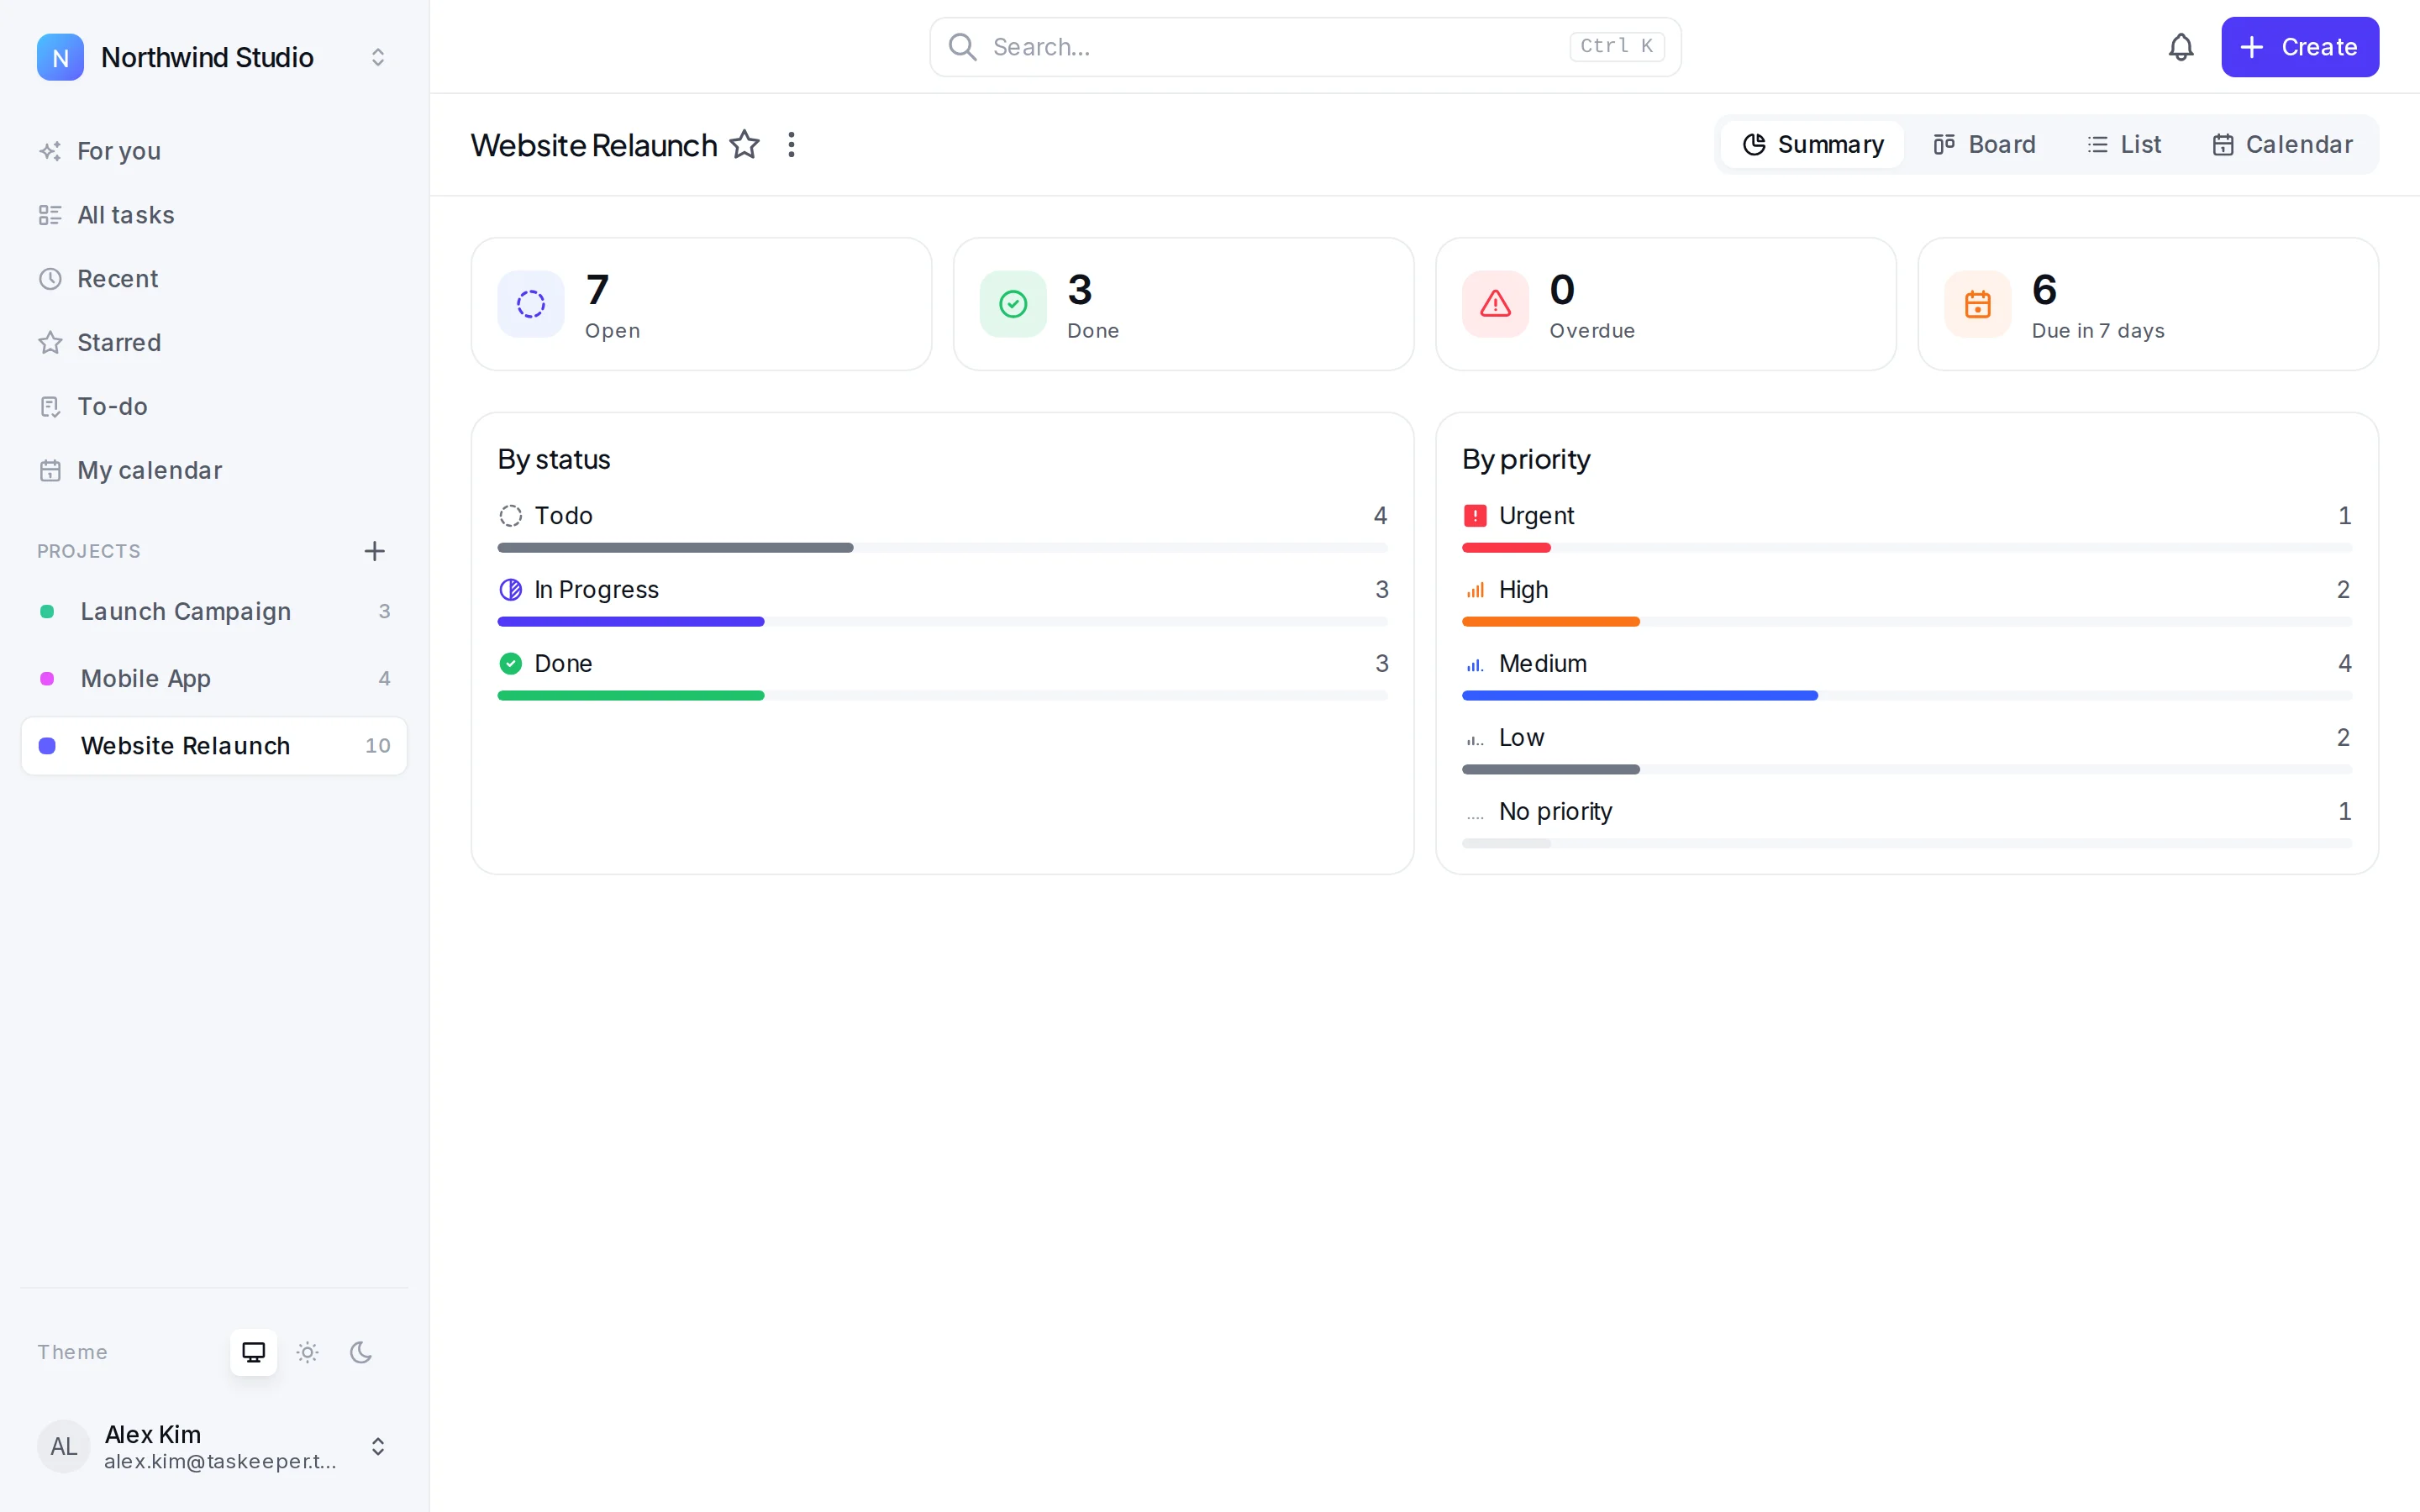Open All tasks in the sidebar
The width and height of the screenshot is (2420, 1512).
(x=214, y=215)
